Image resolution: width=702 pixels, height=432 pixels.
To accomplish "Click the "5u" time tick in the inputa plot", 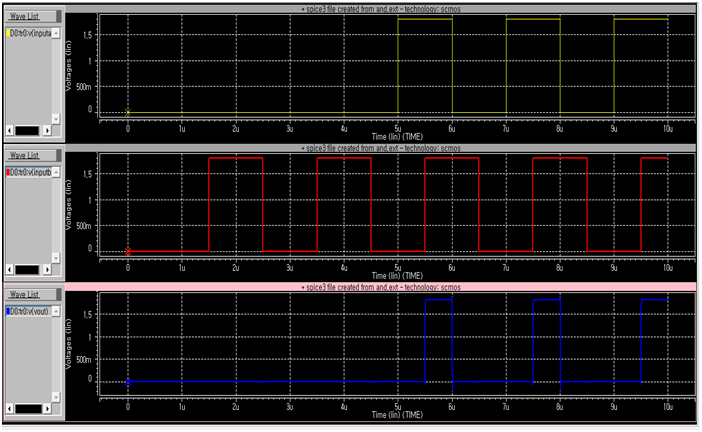I will 398,129.
